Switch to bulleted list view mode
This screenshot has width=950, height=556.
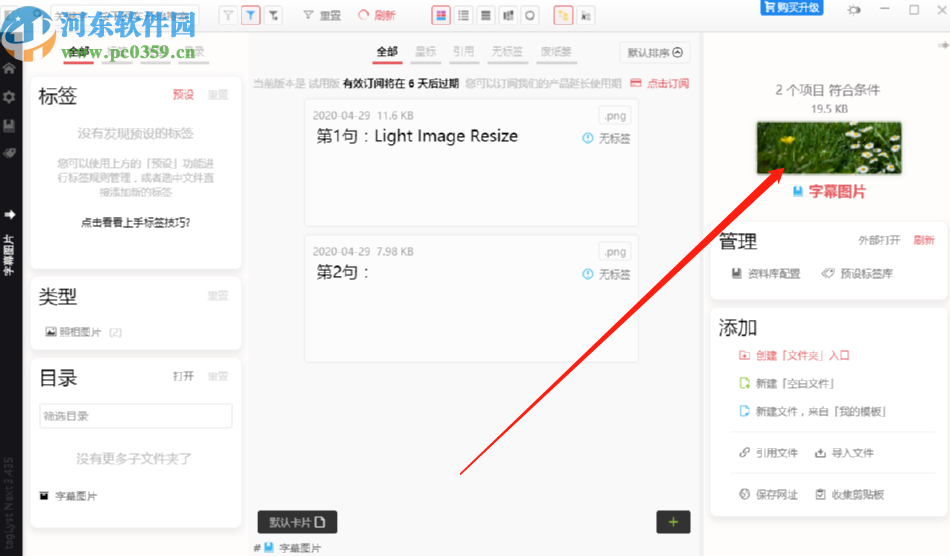(x=463, y=15)
